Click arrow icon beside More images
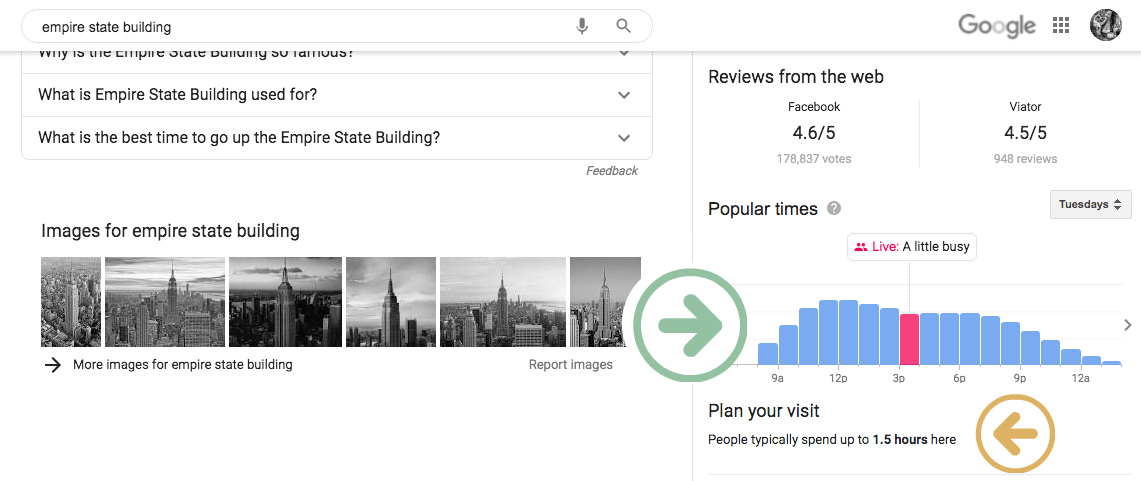 pyautogui.click(x=52, y=365)
